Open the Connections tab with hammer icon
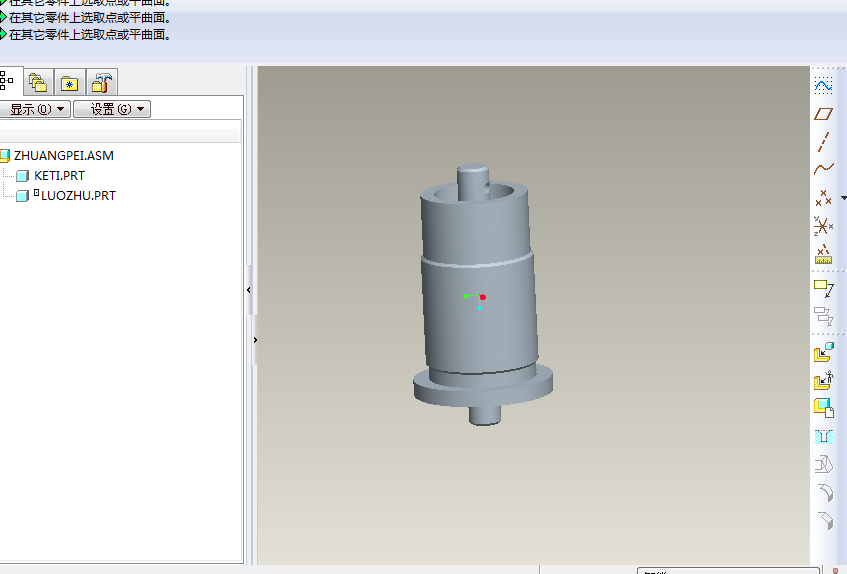The height and width of the screenshot is (574, 847). 102,83
